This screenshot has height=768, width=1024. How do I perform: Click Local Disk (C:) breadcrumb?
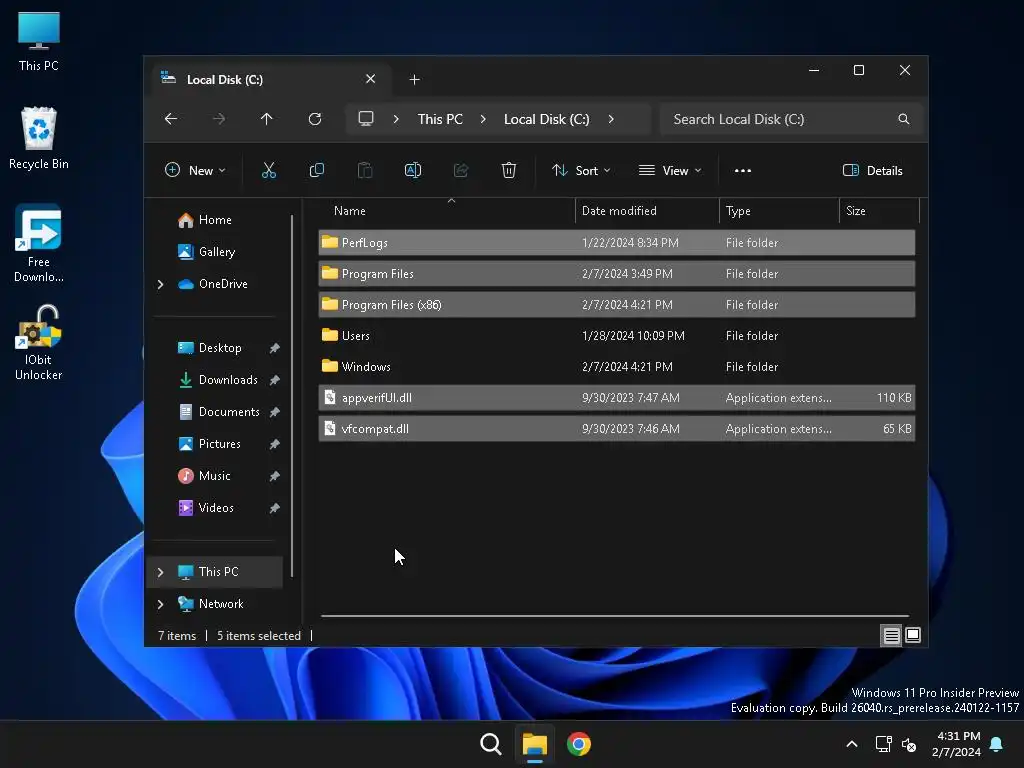(x=547, y=119)
